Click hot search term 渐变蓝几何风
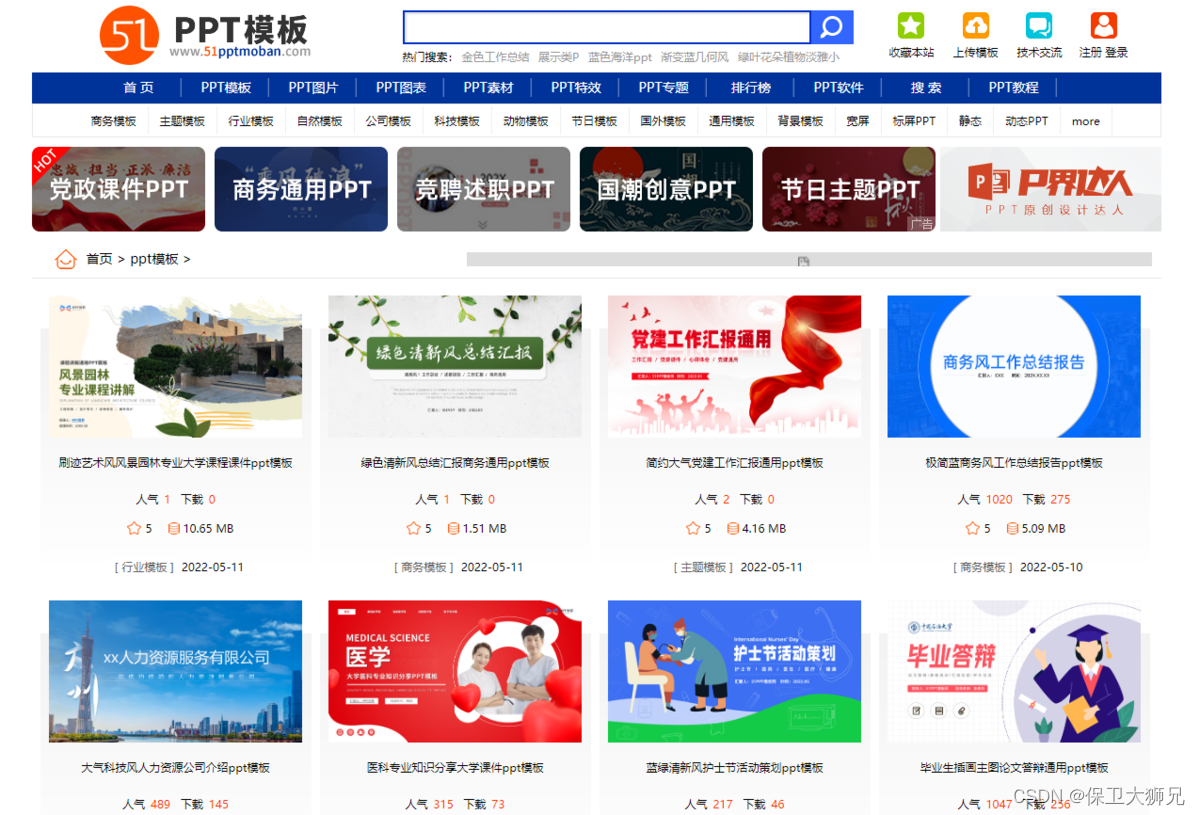The width and height of the screenshot is (1200, 815). coord(695,57)
